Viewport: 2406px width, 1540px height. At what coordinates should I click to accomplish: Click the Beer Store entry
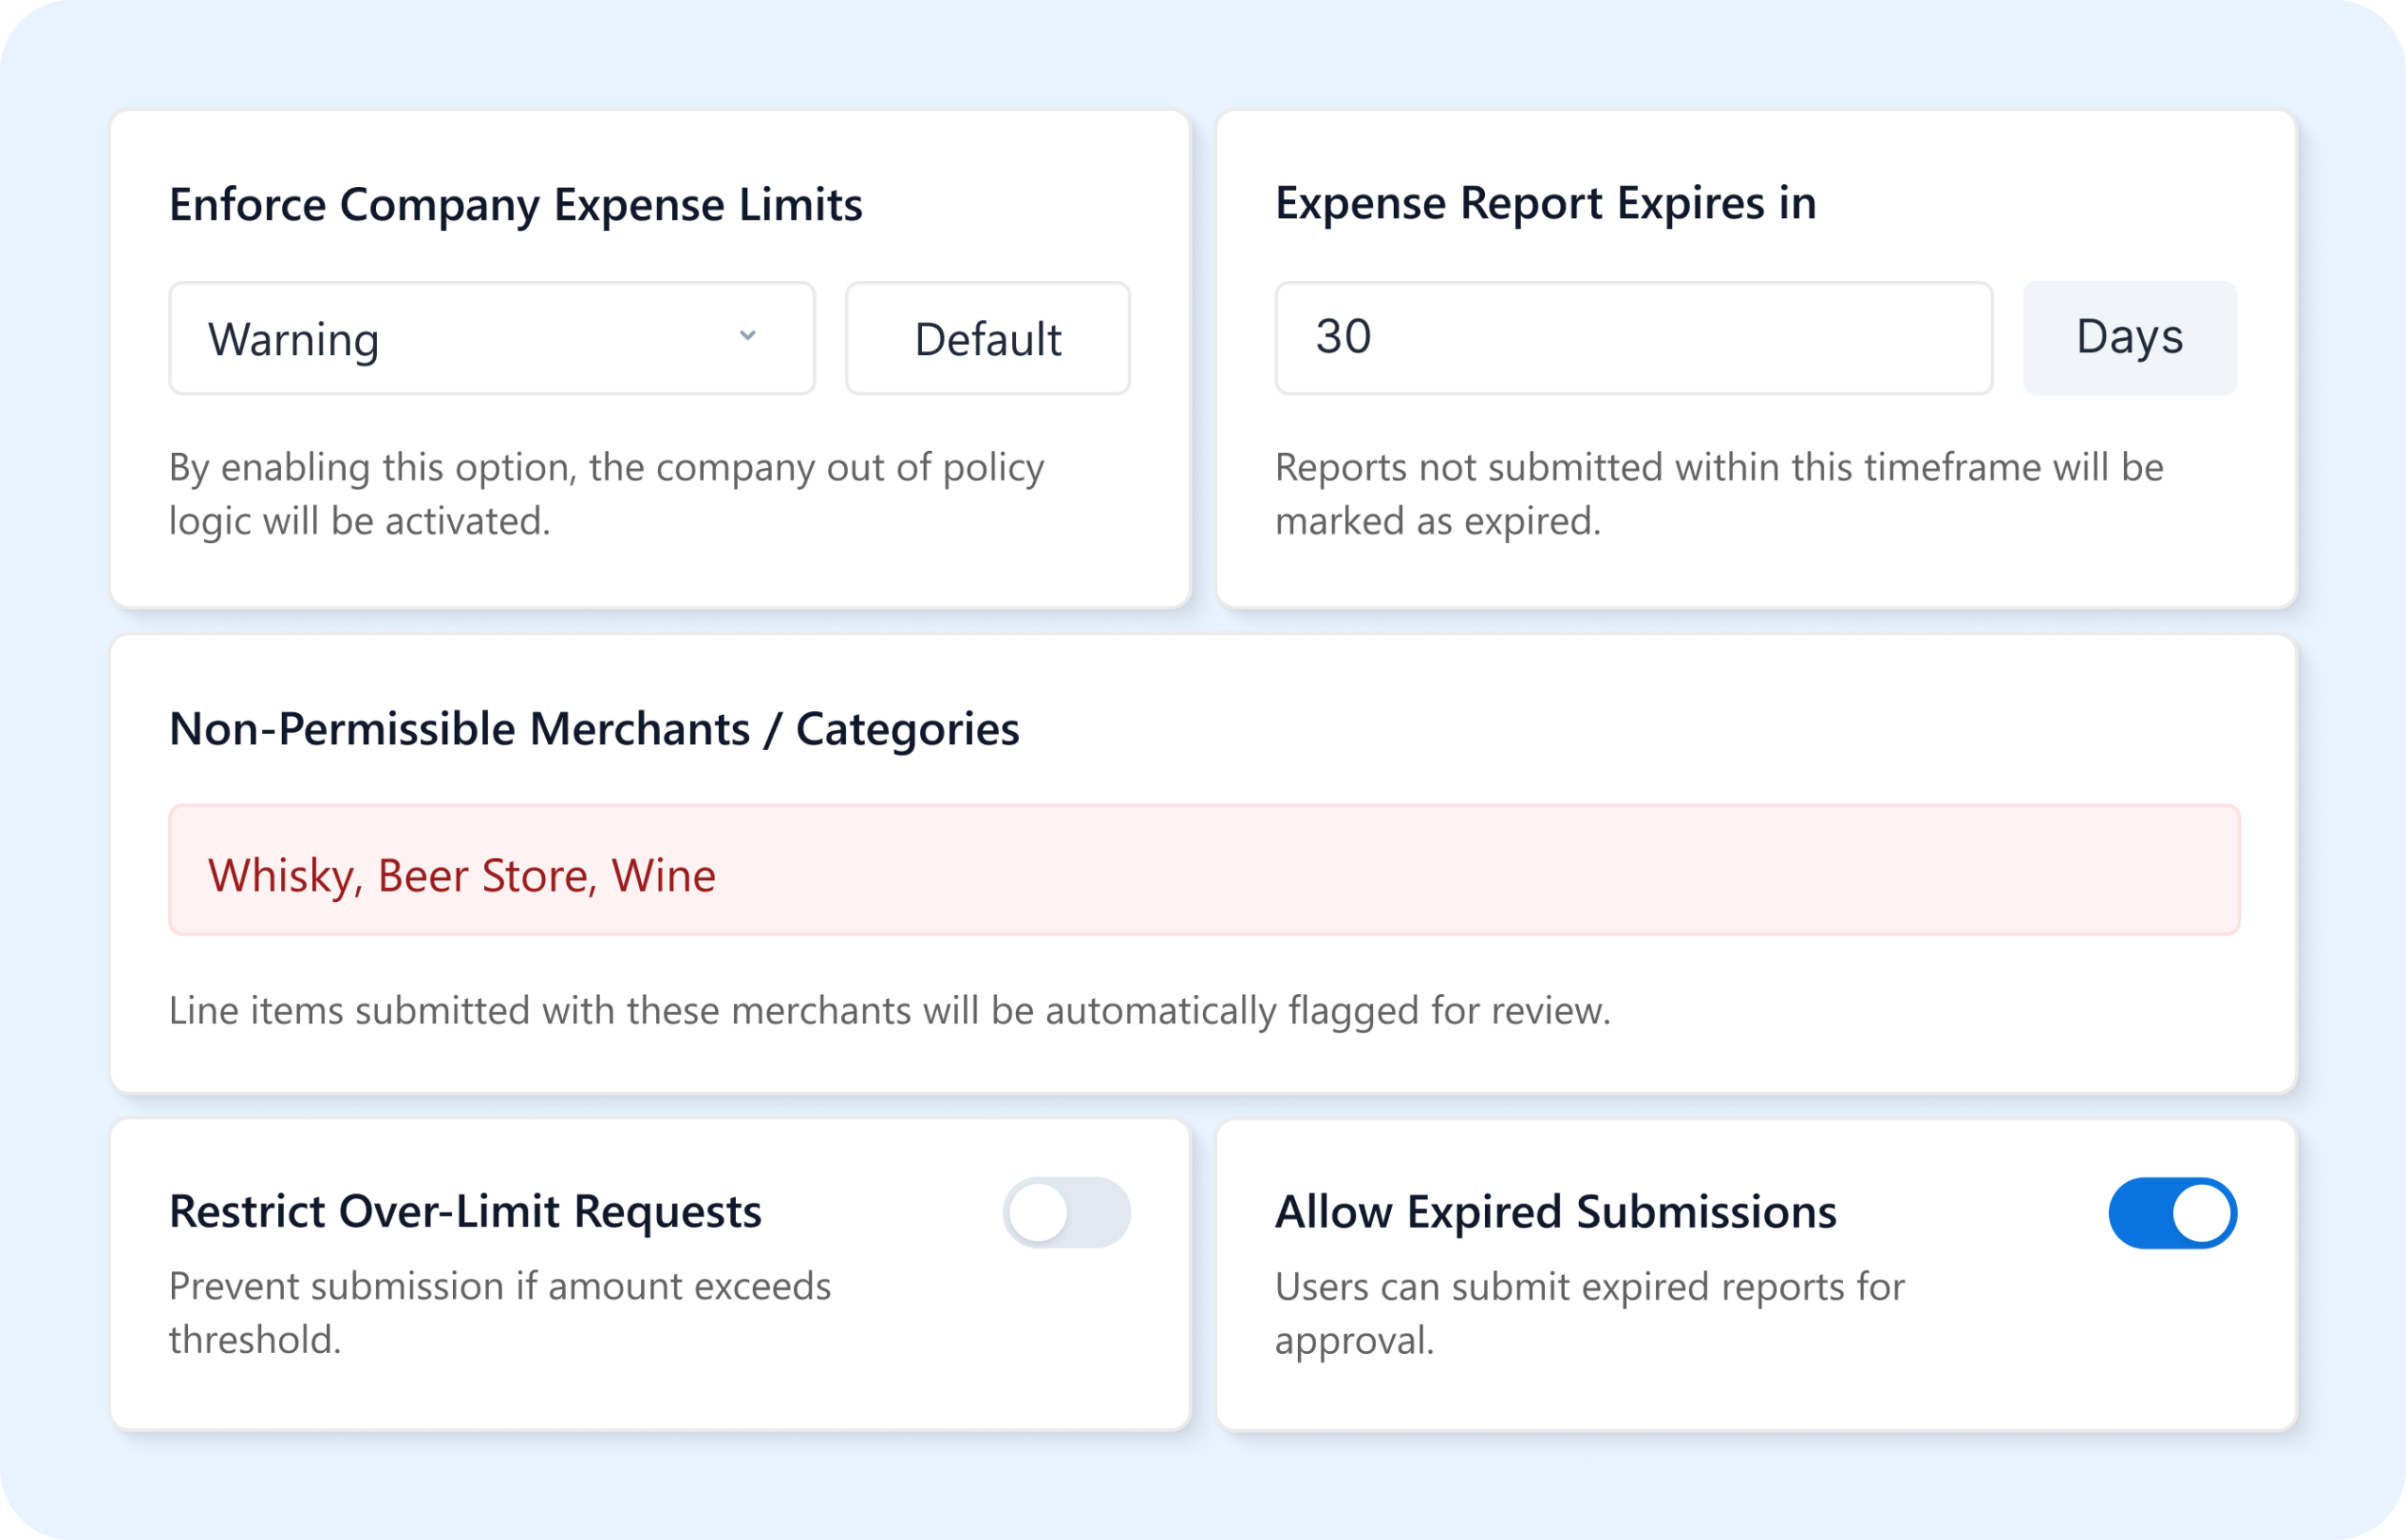(x=483, y=874)
